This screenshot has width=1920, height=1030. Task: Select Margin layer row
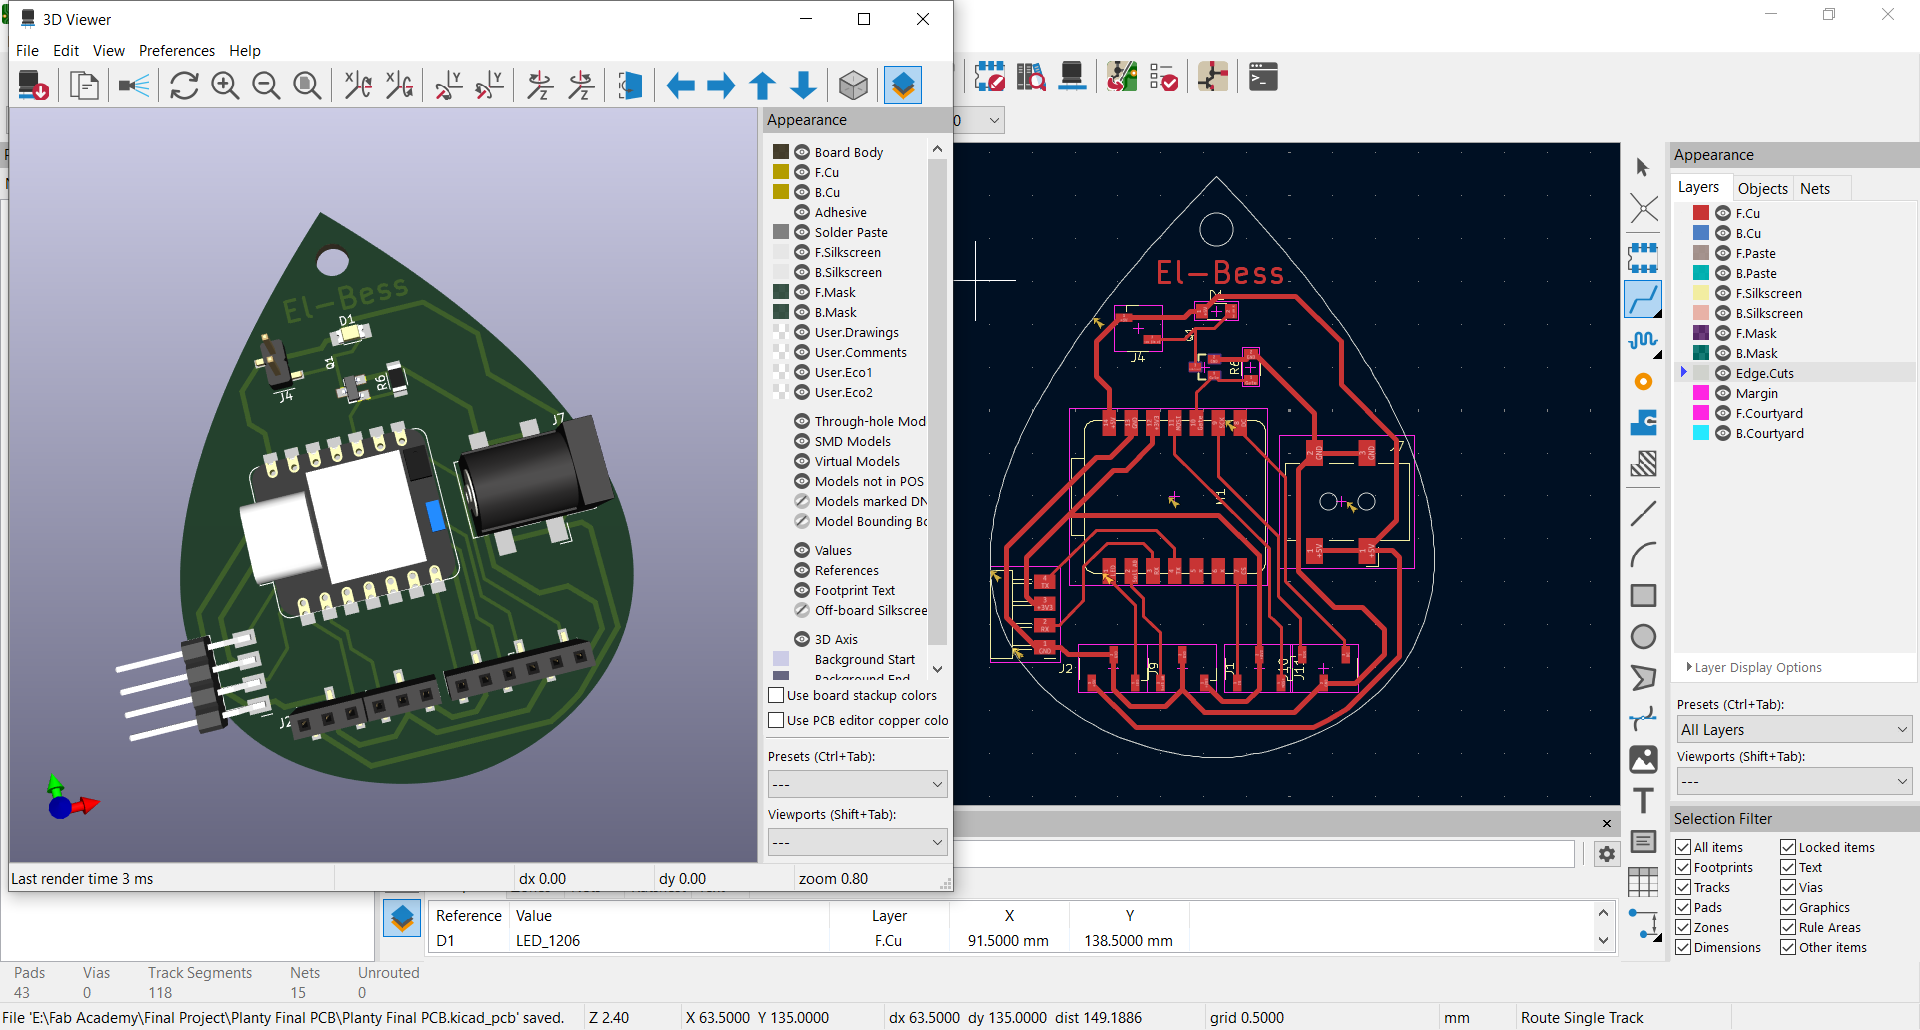click(x=1797, y=393)
